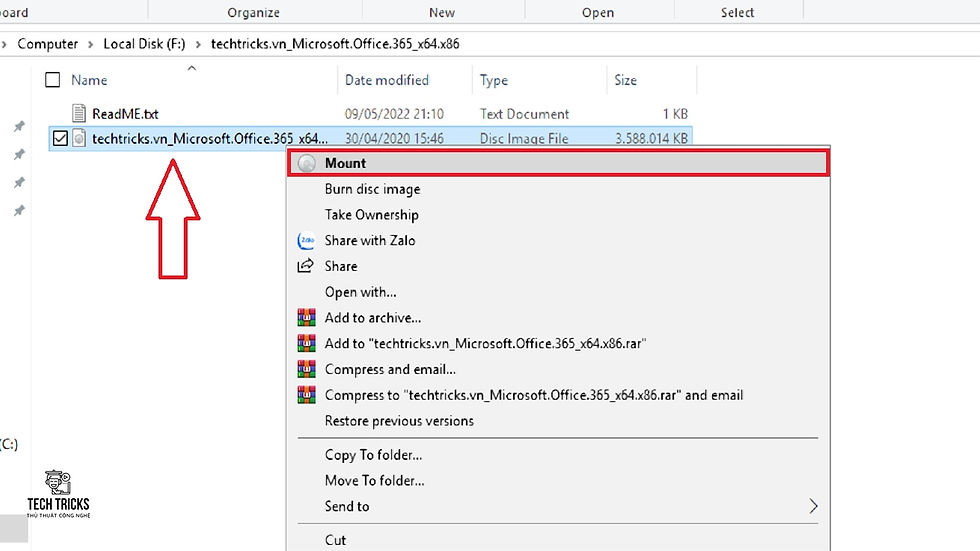Expand chevron before Computer breadcrumb
The width and height of the screenshot is (980, 551).
[4, 44]
